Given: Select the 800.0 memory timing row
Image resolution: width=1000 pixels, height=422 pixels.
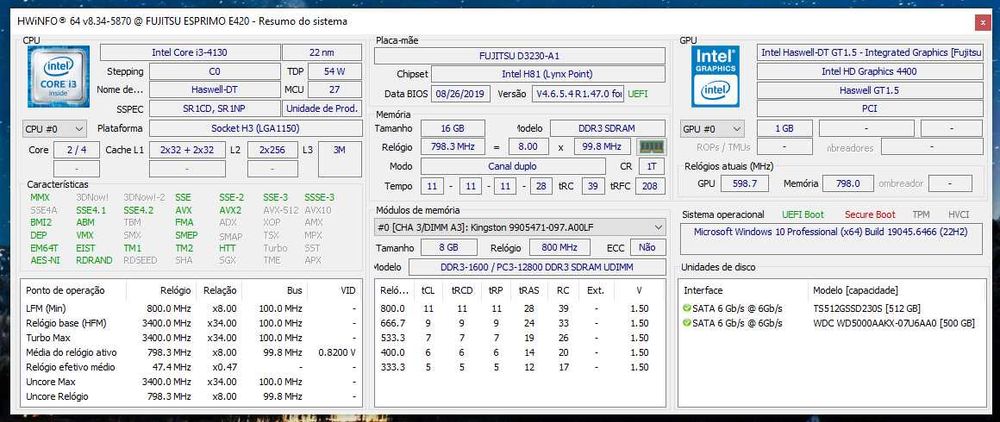Looking at the screenshot, I should (x=519, y=309).
